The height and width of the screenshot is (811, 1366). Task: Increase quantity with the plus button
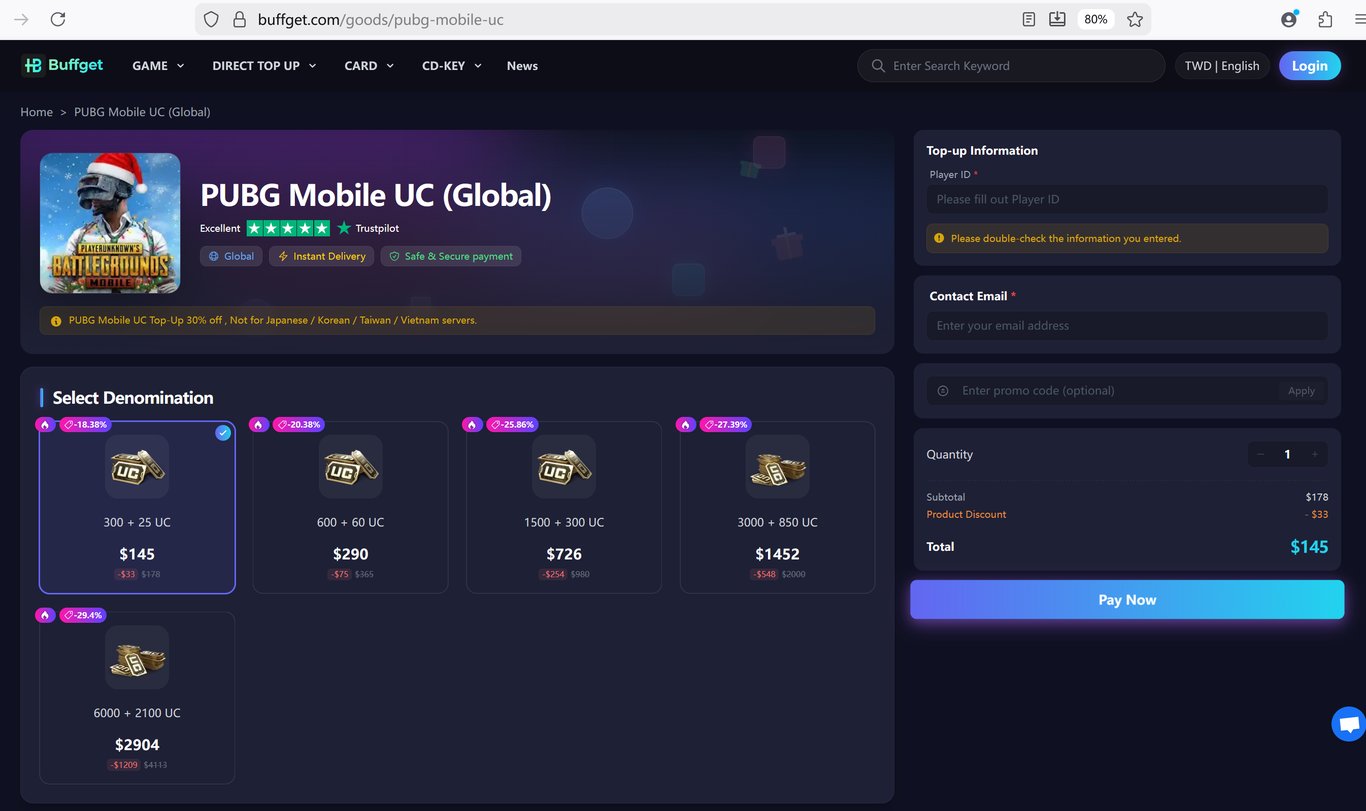pyautogui.click(x=1314, y=454)
